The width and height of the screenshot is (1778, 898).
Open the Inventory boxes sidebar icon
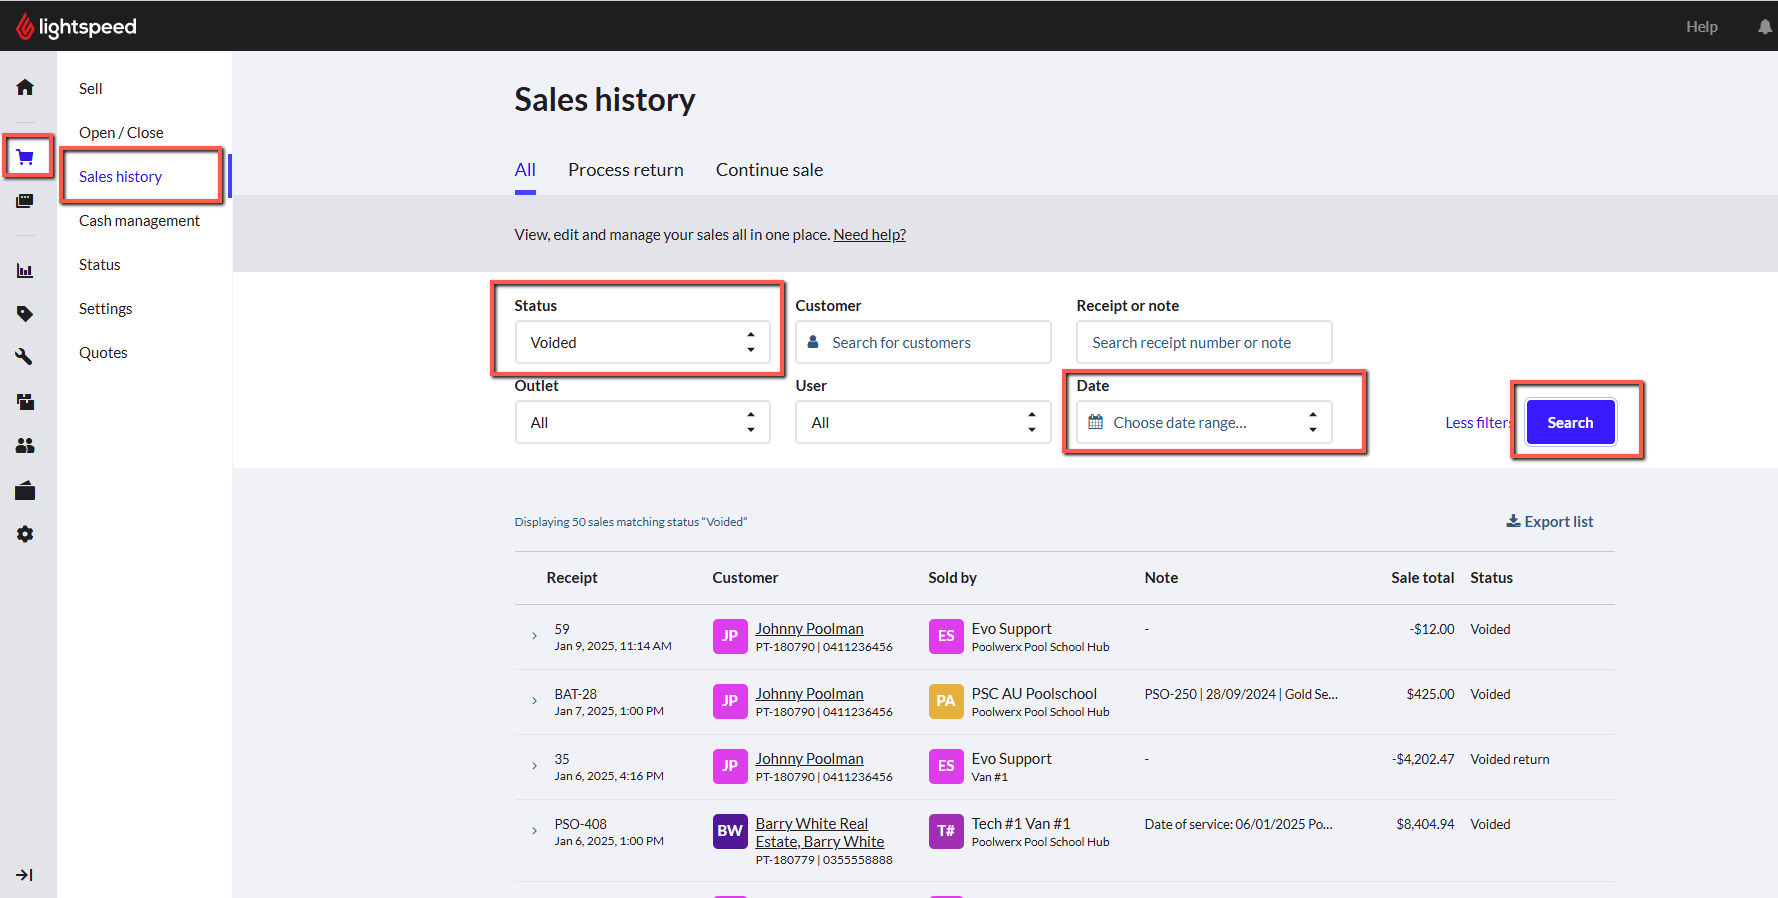click(x=25, y=402)
